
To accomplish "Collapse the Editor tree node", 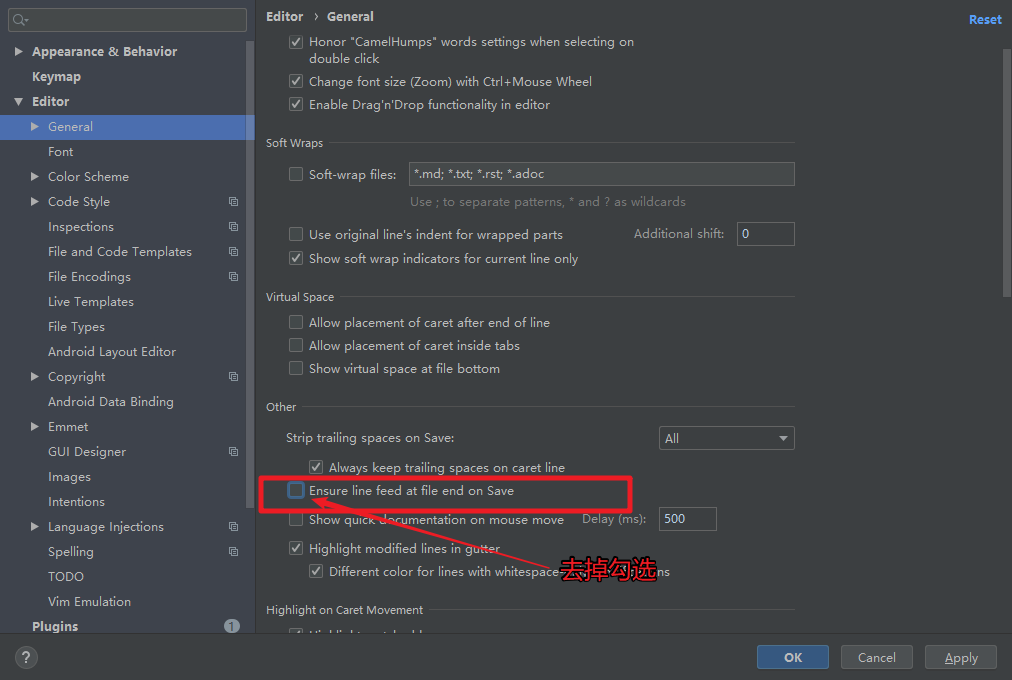I will coord(19,101).
